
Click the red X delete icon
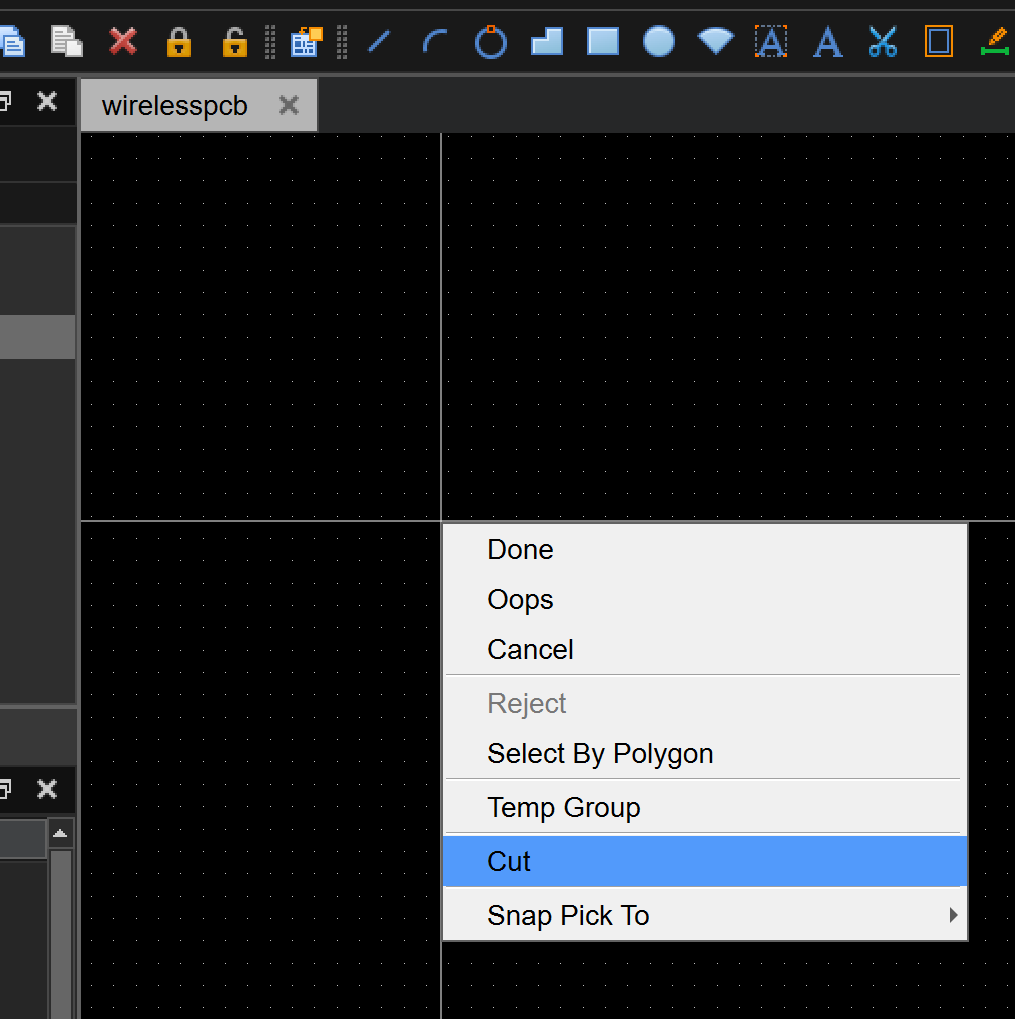123,42
